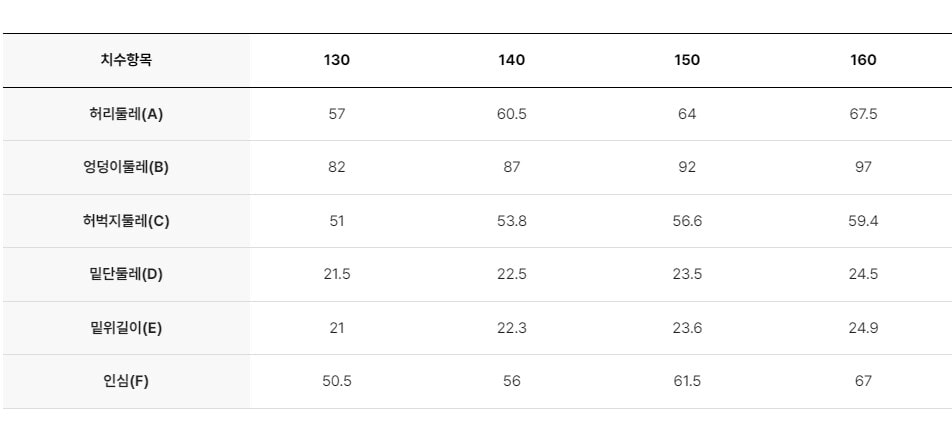952x442 pixels.
Task: Click inseam value 61.5 for size 150
Action: [687, 382]
